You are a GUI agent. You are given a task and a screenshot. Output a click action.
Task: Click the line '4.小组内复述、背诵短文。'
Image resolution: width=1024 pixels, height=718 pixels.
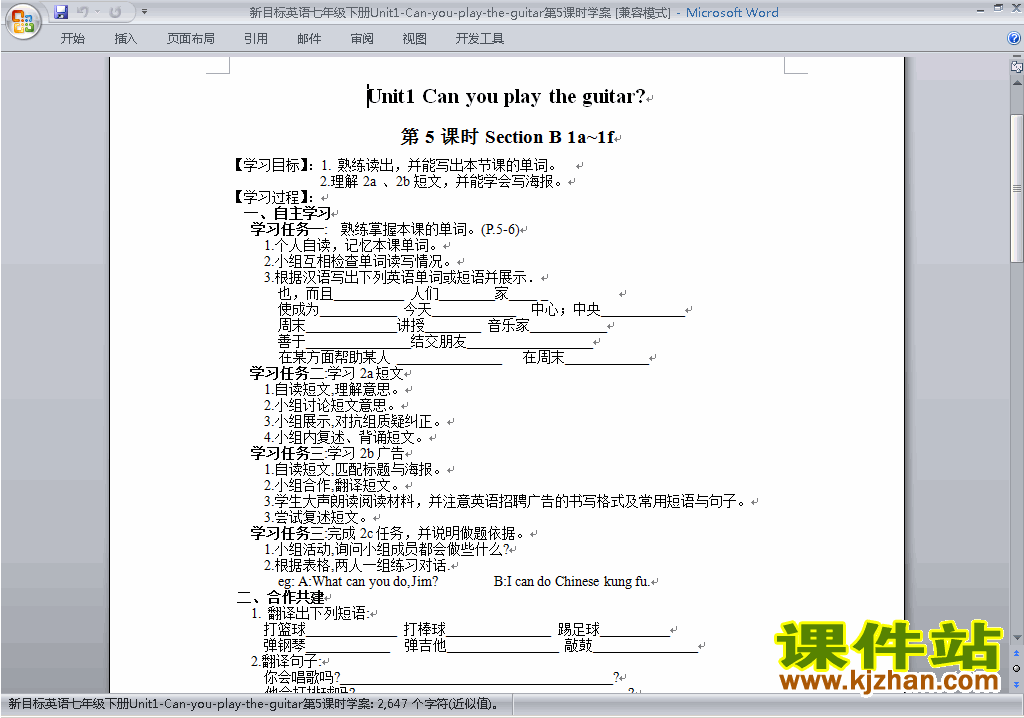point(344,438)
